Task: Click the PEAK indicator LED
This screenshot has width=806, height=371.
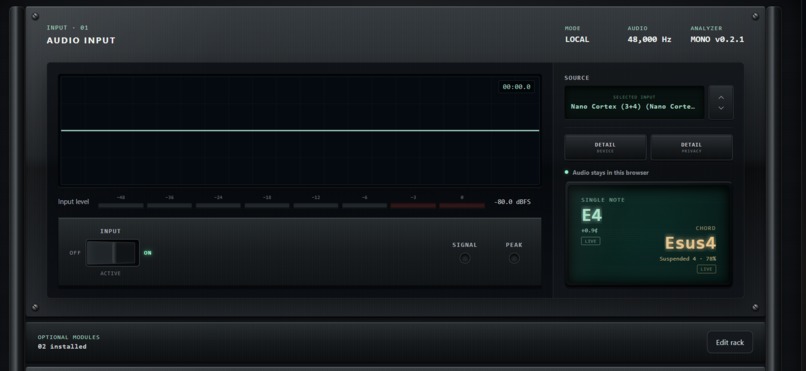Action: (514, 258)
